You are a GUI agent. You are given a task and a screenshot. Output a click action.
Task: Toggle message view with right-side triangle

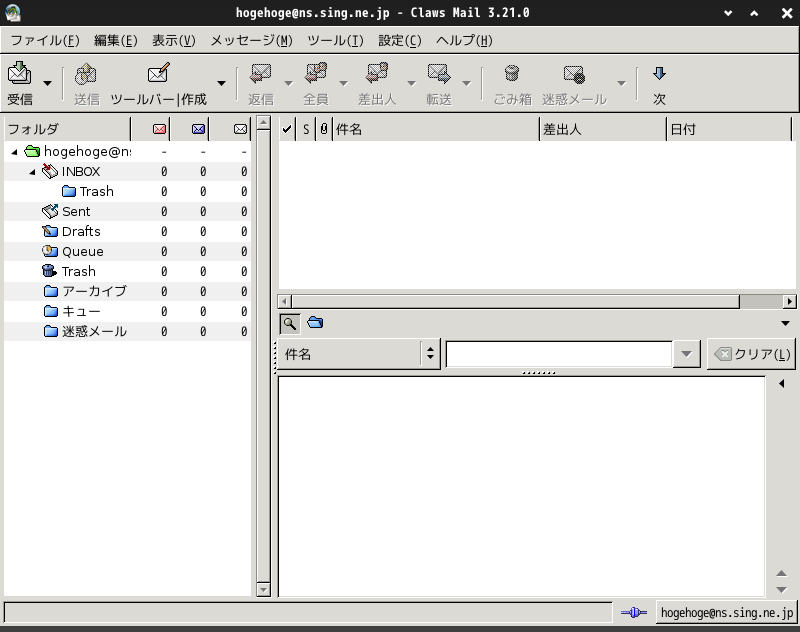(782, 384)
